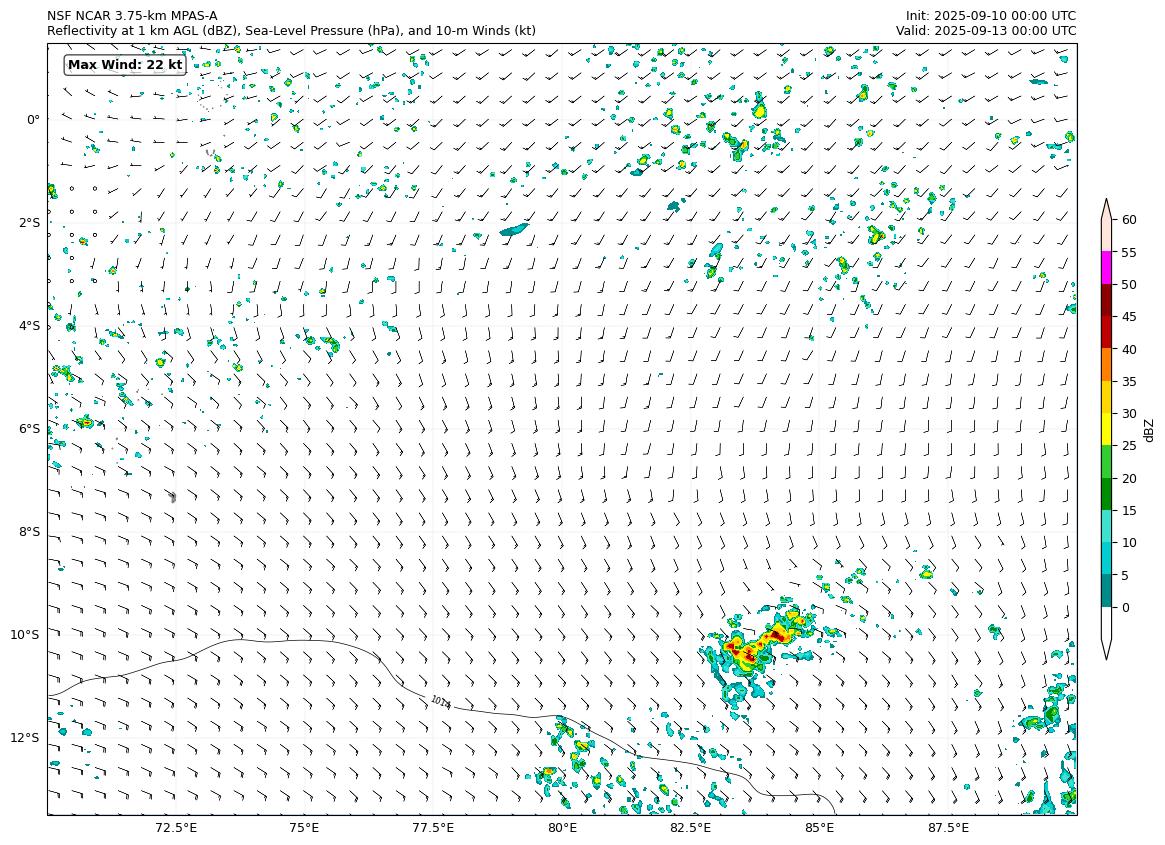This screenshot has width=1165, height=845.
Task: Click the Max Wind: 22 kt box
Action: (x=125, y=65)
